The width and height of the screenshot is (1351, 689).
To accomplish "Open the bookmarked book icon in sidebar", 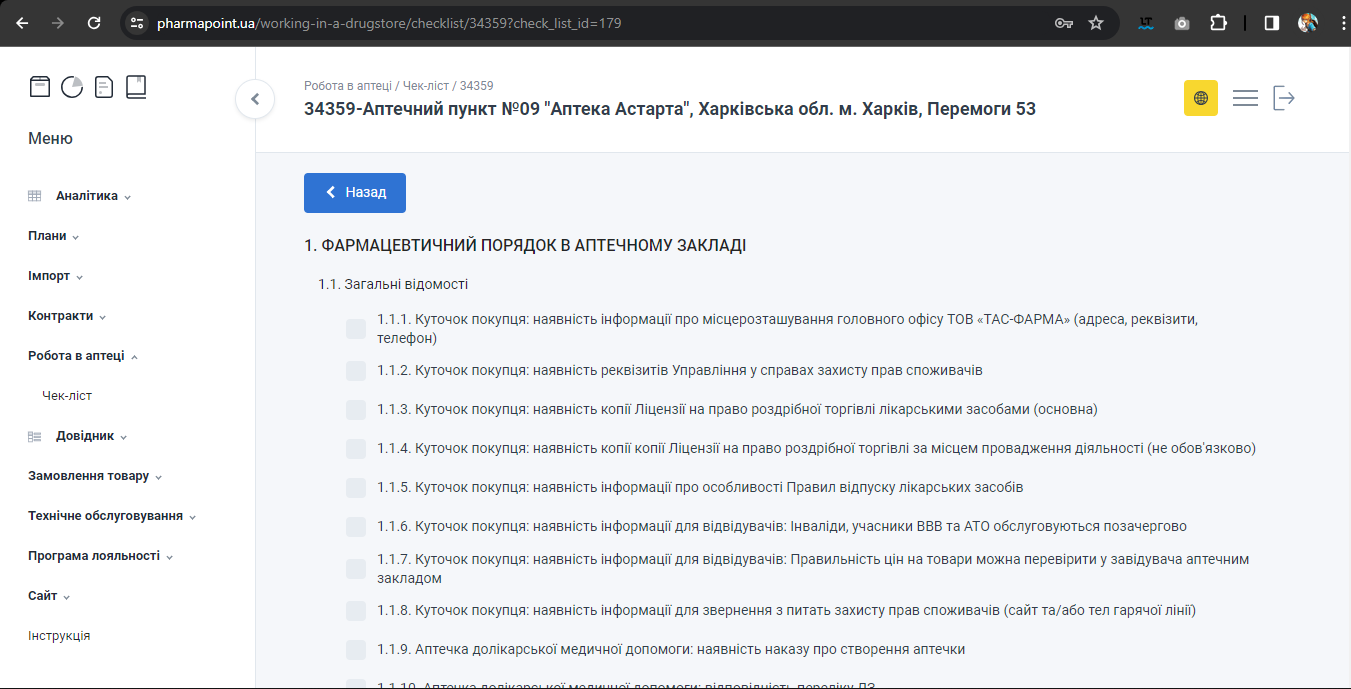I will pyautogui.click(x=136, y=87).
